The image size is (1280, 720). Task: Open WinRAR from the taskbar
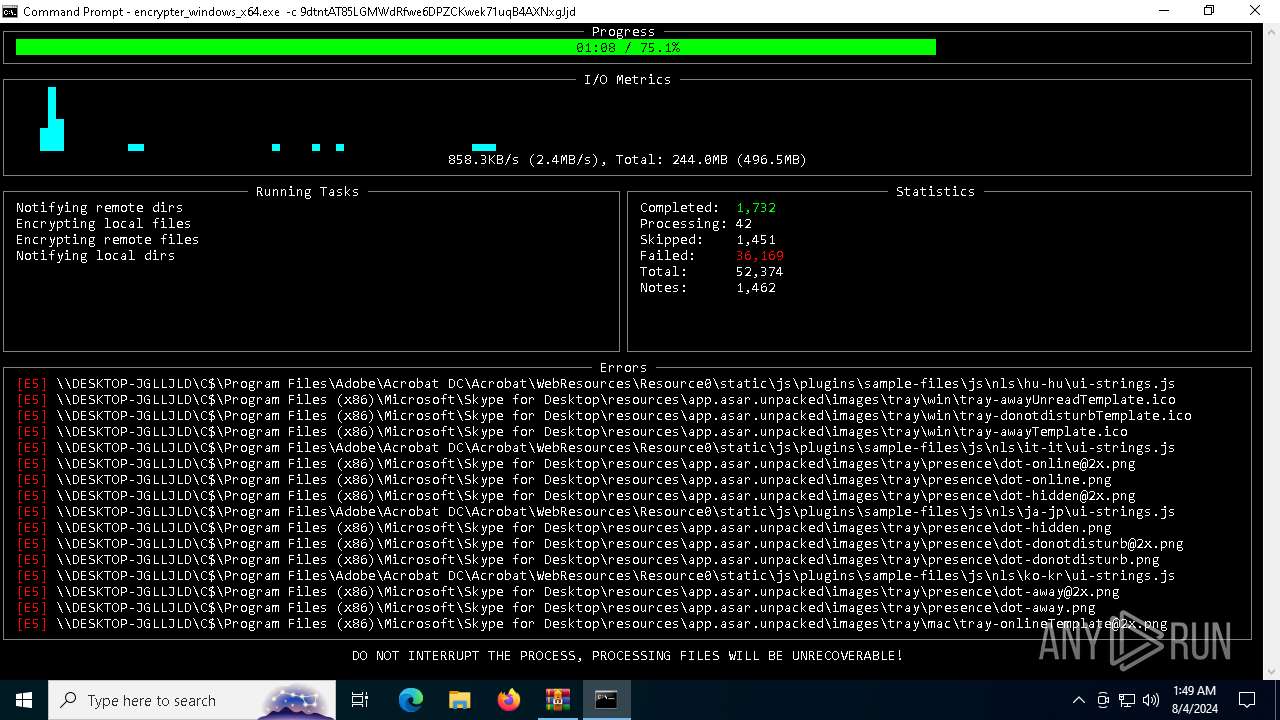pyautogui.click(x=557, y=700)
